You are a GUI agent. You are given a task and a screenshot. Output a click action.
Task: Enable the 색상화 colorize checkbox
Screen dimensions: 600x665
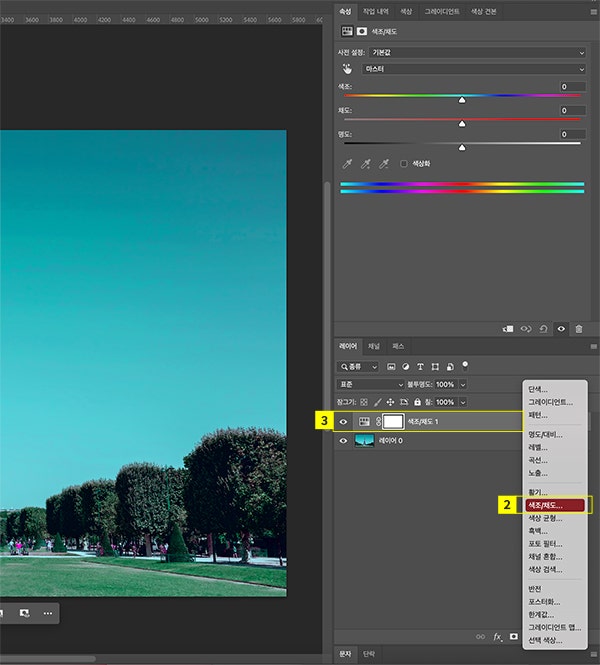coord(404,164)
